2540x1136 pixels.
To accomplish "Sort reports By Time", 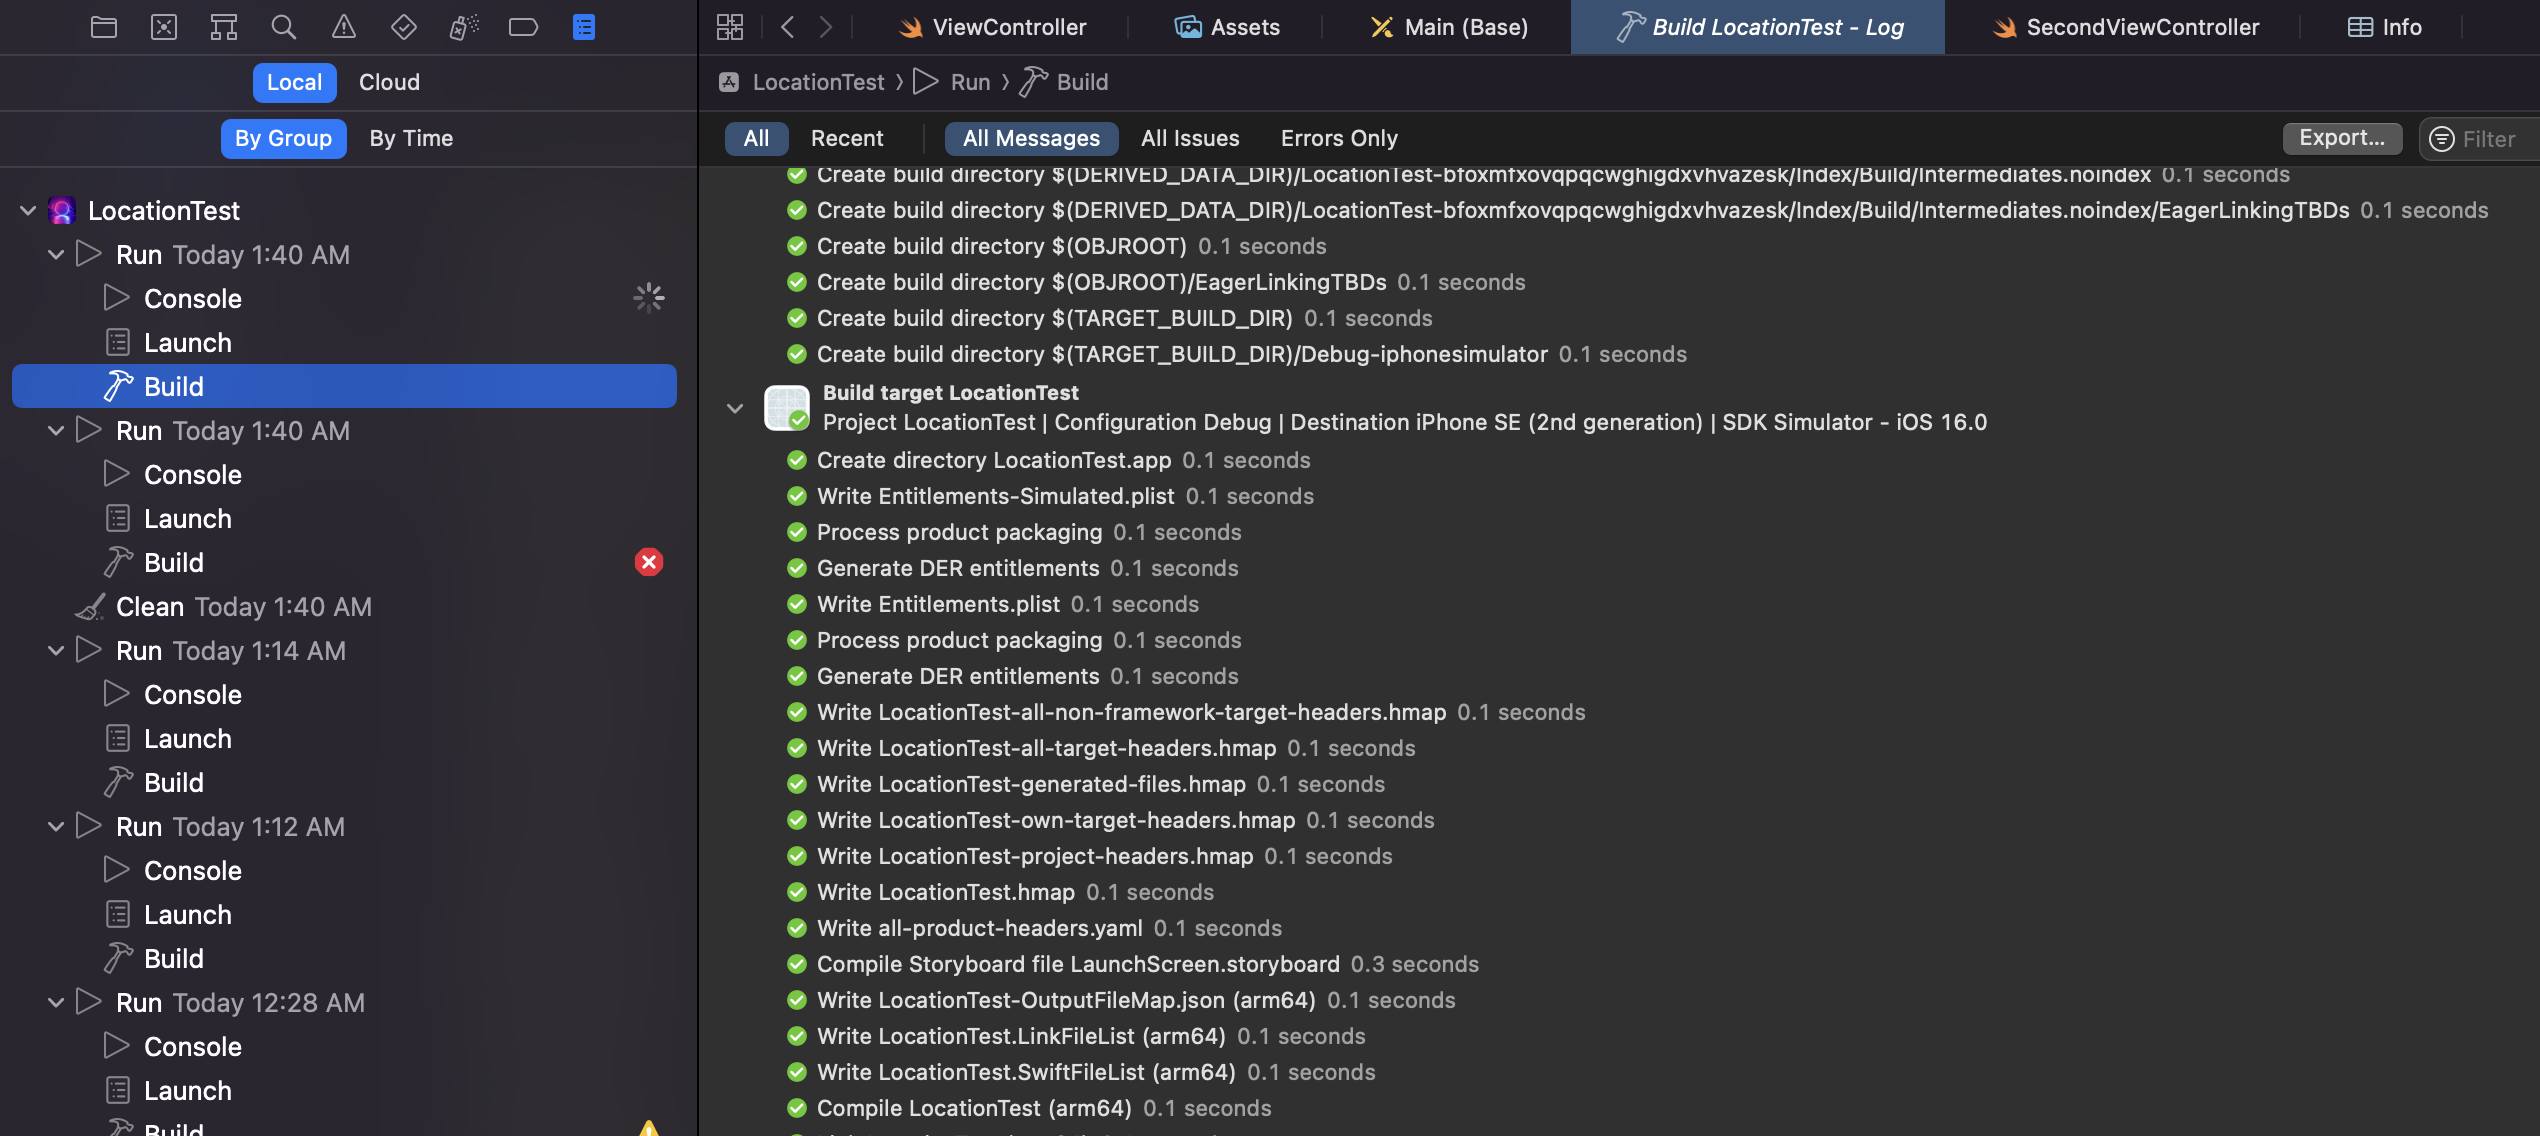I will coord(411,138).
